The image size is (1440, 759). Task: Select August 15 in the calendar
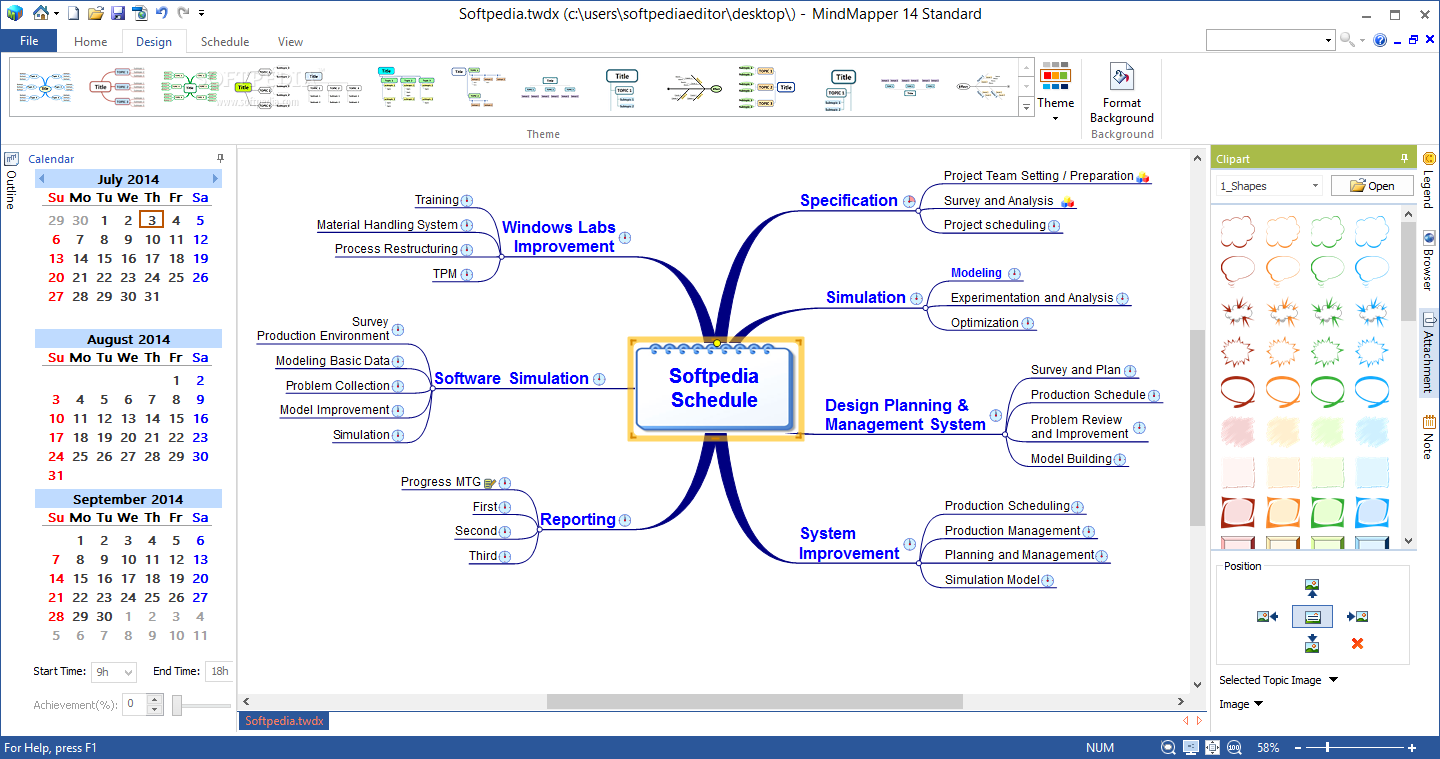coord(176,418)
